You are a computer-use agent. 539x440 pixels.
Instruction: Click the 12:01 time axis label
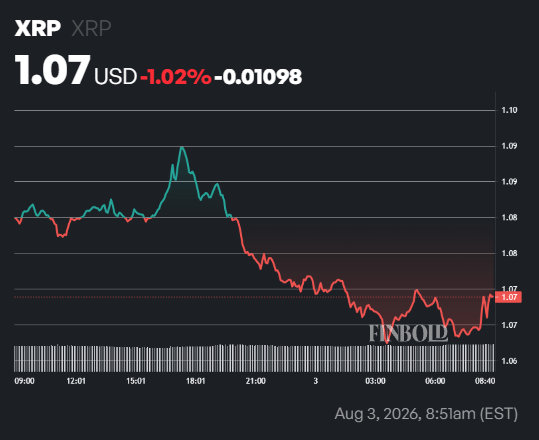coord(76,381)
